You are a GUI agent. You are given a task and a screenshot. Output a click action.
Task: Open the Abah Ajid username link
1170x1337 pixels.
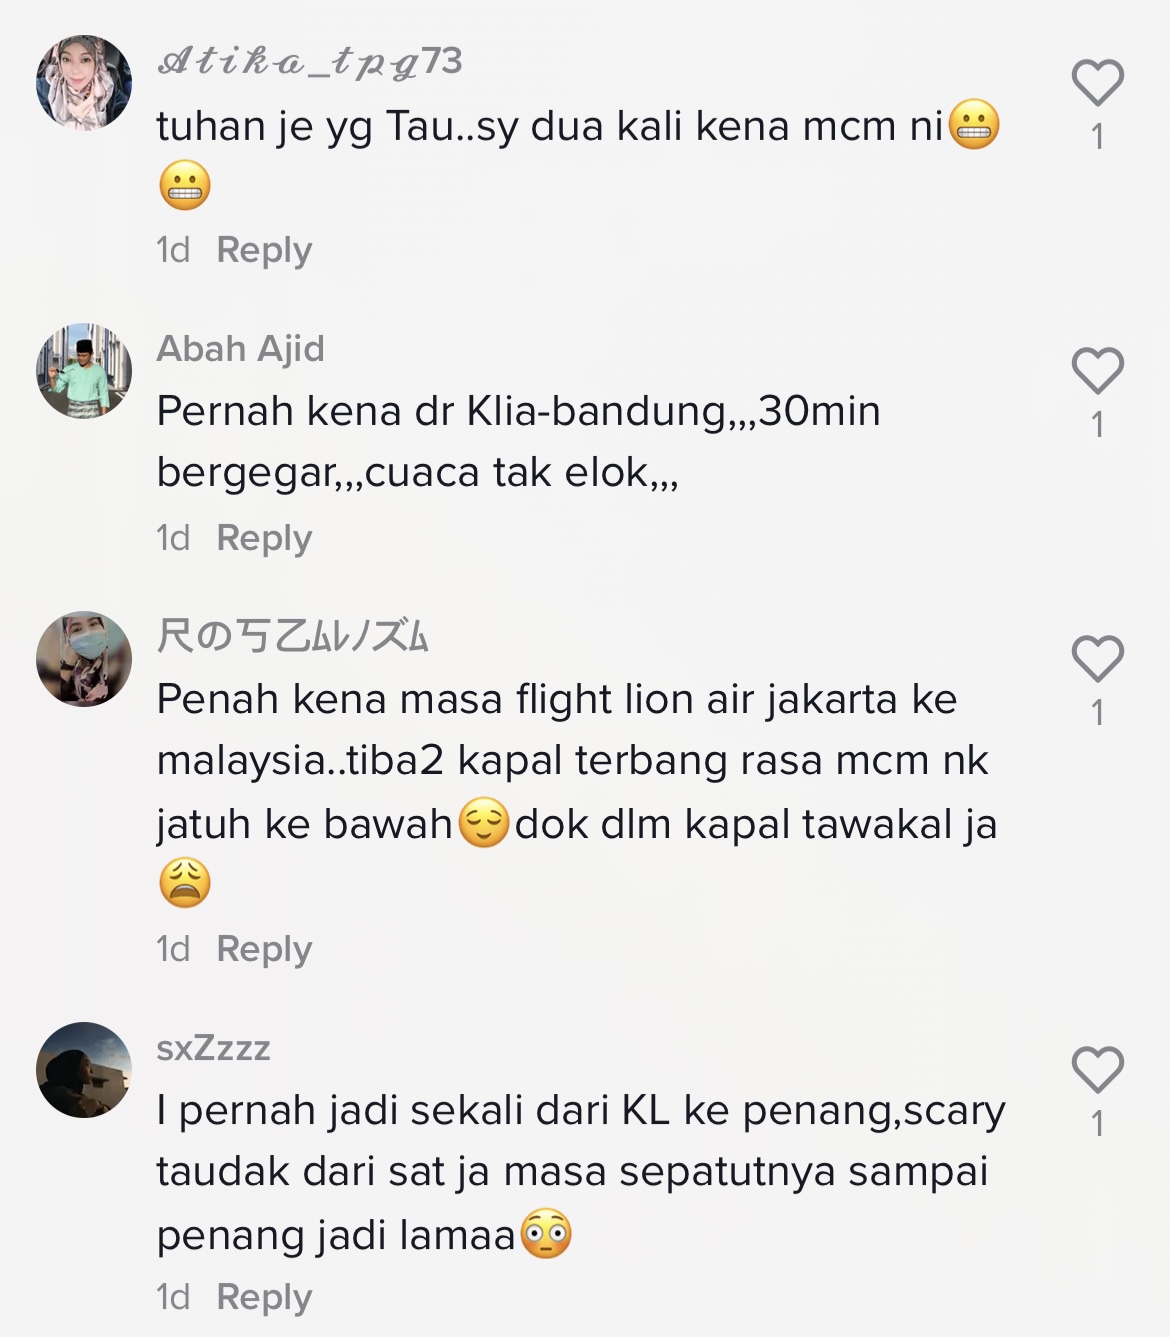point(240,349)
